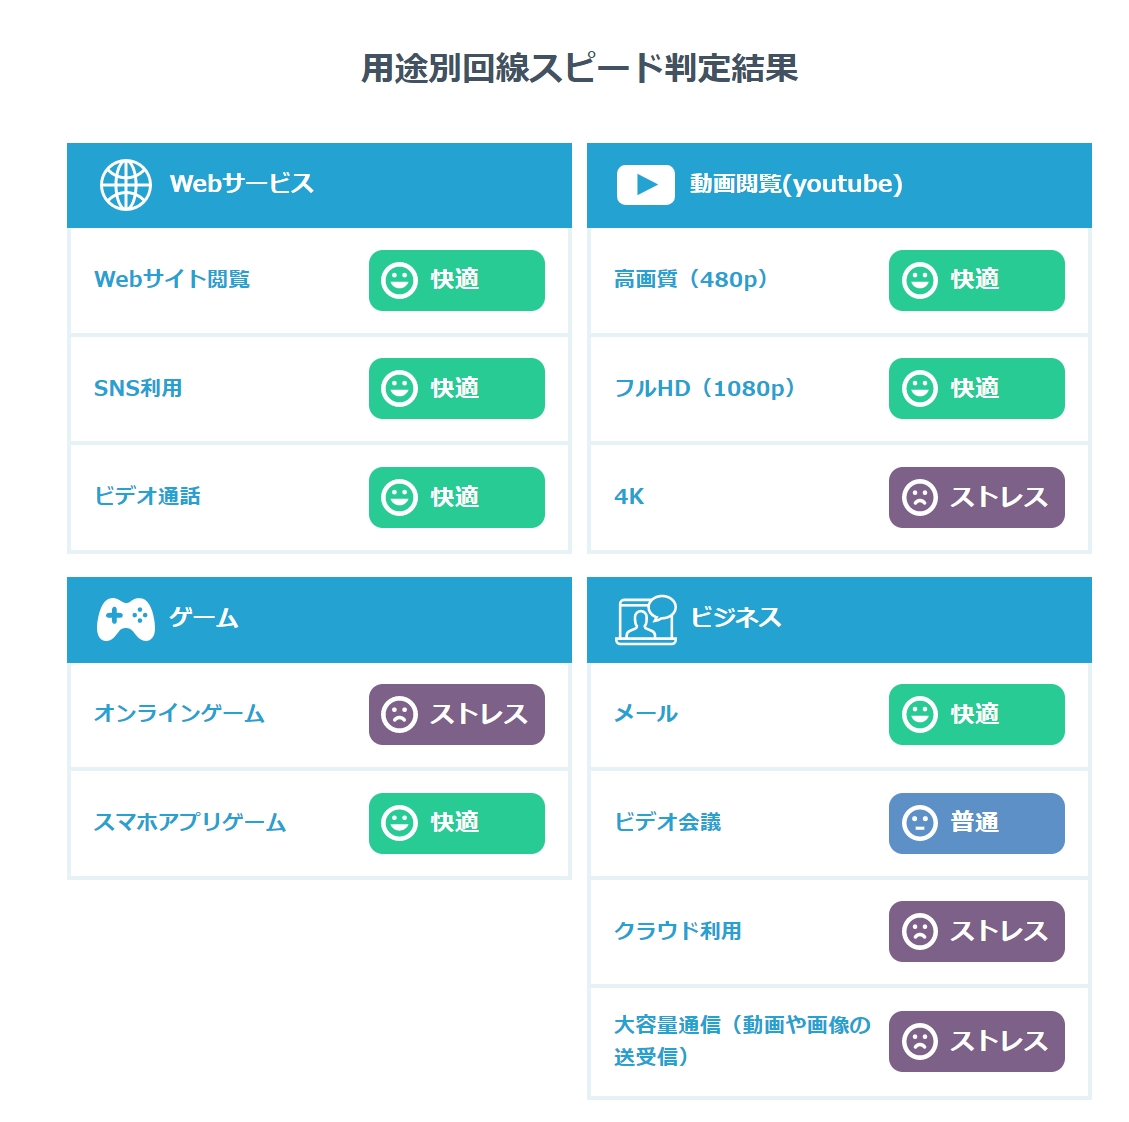Screen dimensions: 1129x1122
Task: Click the ストレス badge for 大容量通信
Action: point(976,1041)
